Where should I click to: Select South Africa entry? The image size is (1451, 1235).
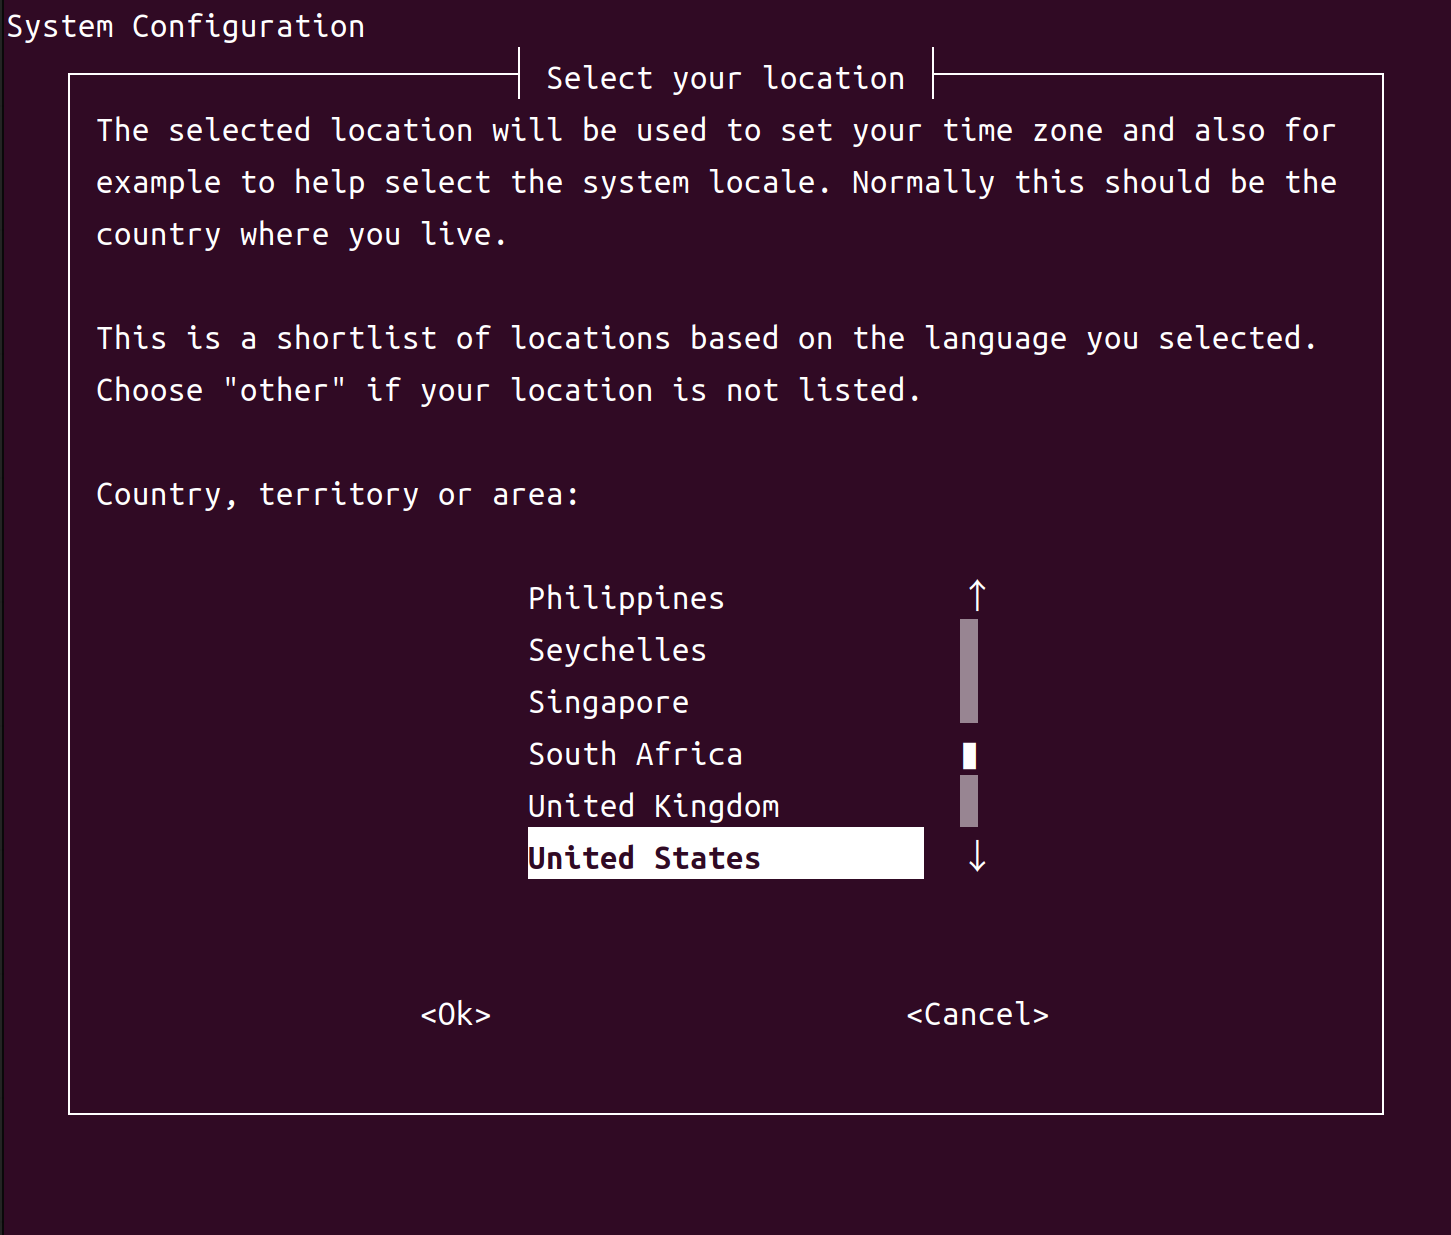tap(635, 754)
